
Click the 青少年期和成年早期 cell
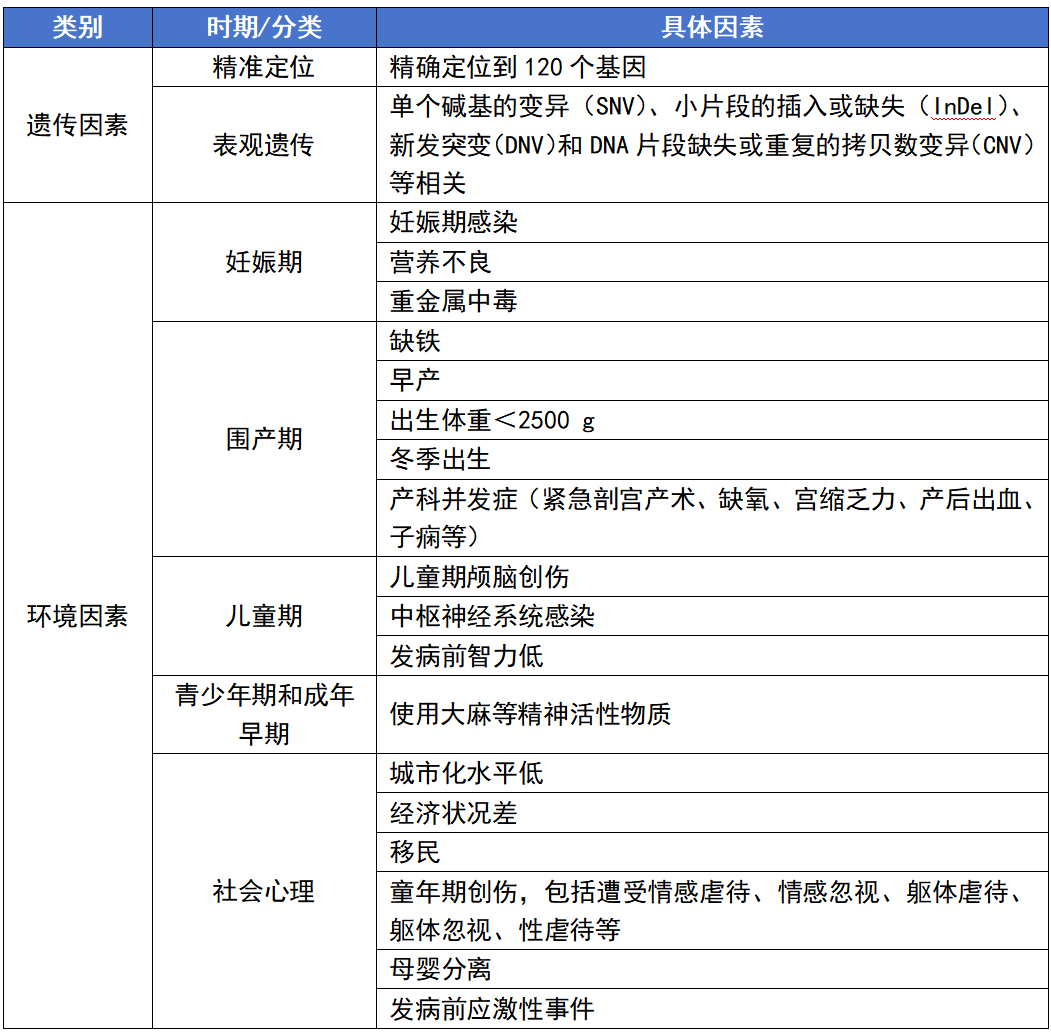264,714
